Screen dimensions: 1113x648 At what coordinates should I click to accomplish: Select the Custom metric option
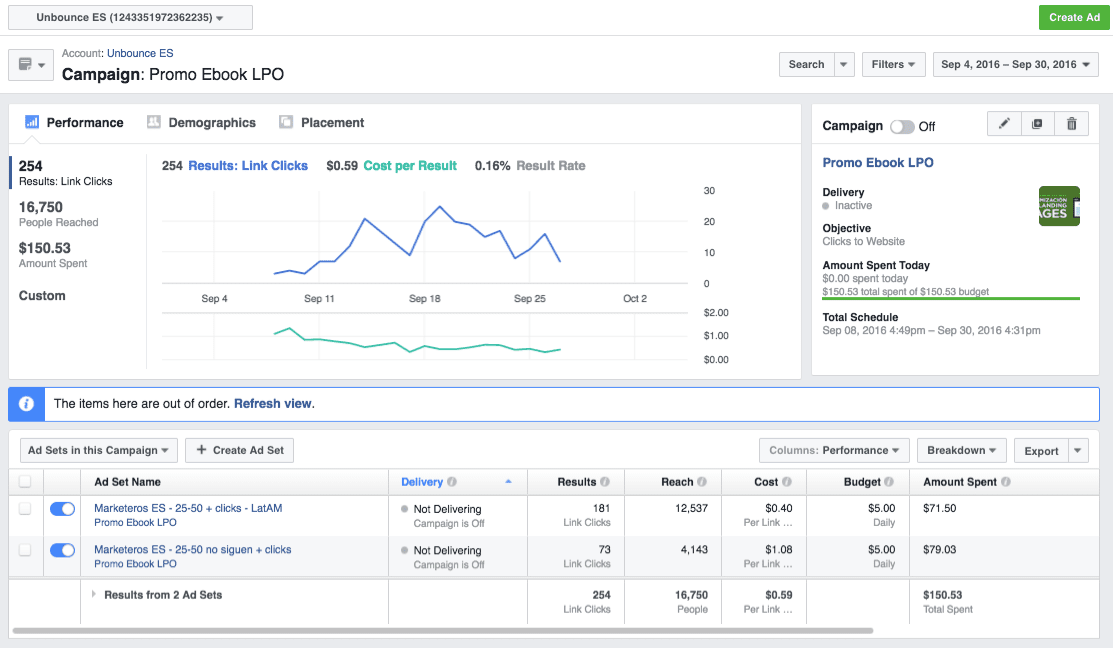click(42, 296)
